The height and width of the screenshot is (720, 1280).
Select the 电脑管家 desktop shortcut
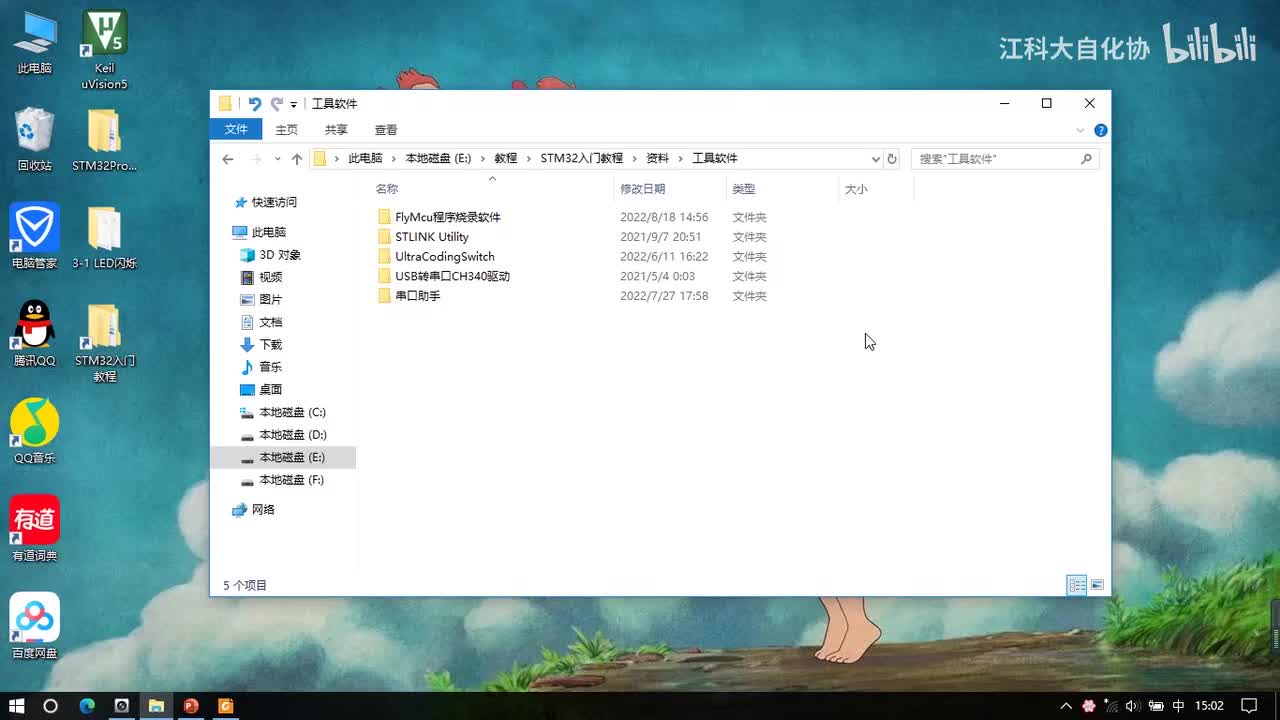(35, 237)
